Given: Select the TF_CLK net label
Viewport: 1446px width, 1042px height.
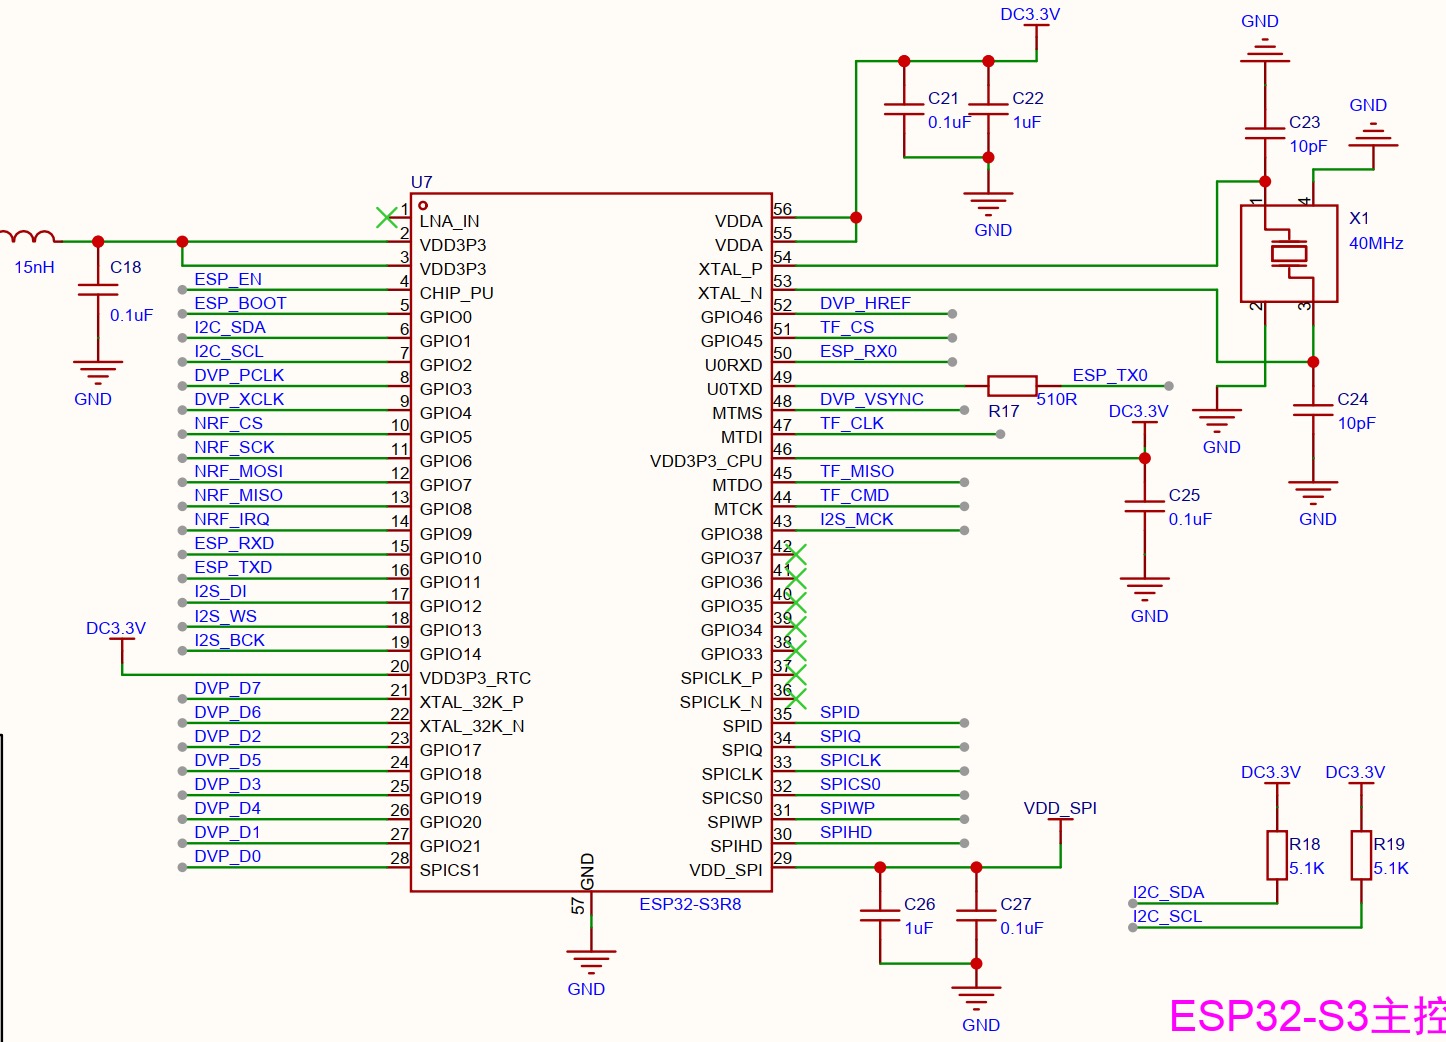Looking at the screenshot, I should [x=852, y=423].
